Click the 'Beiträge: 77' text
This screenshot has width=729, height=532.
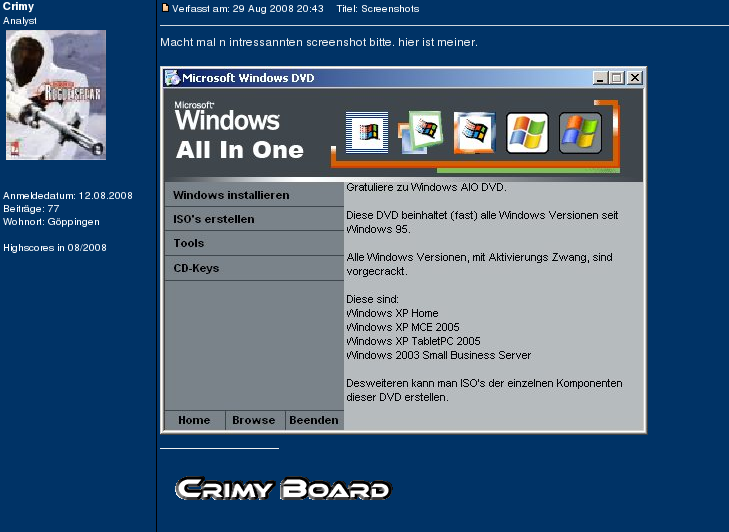[31, 208]
